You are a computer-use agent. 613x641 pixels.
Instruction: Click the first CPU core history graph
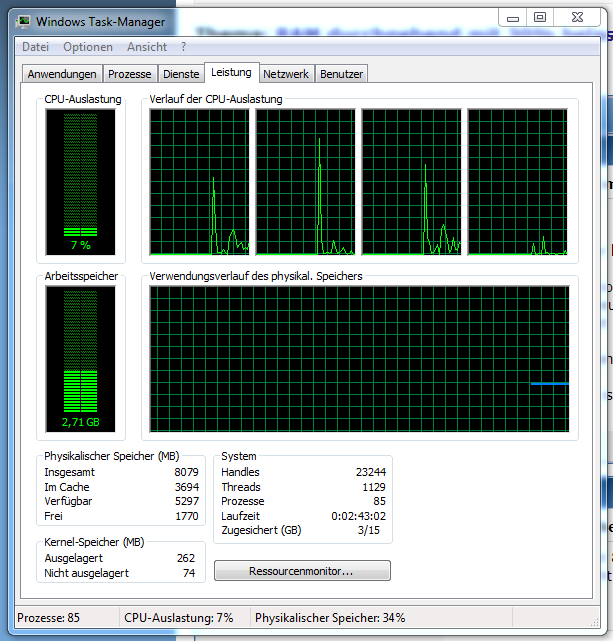click(199, 182)
